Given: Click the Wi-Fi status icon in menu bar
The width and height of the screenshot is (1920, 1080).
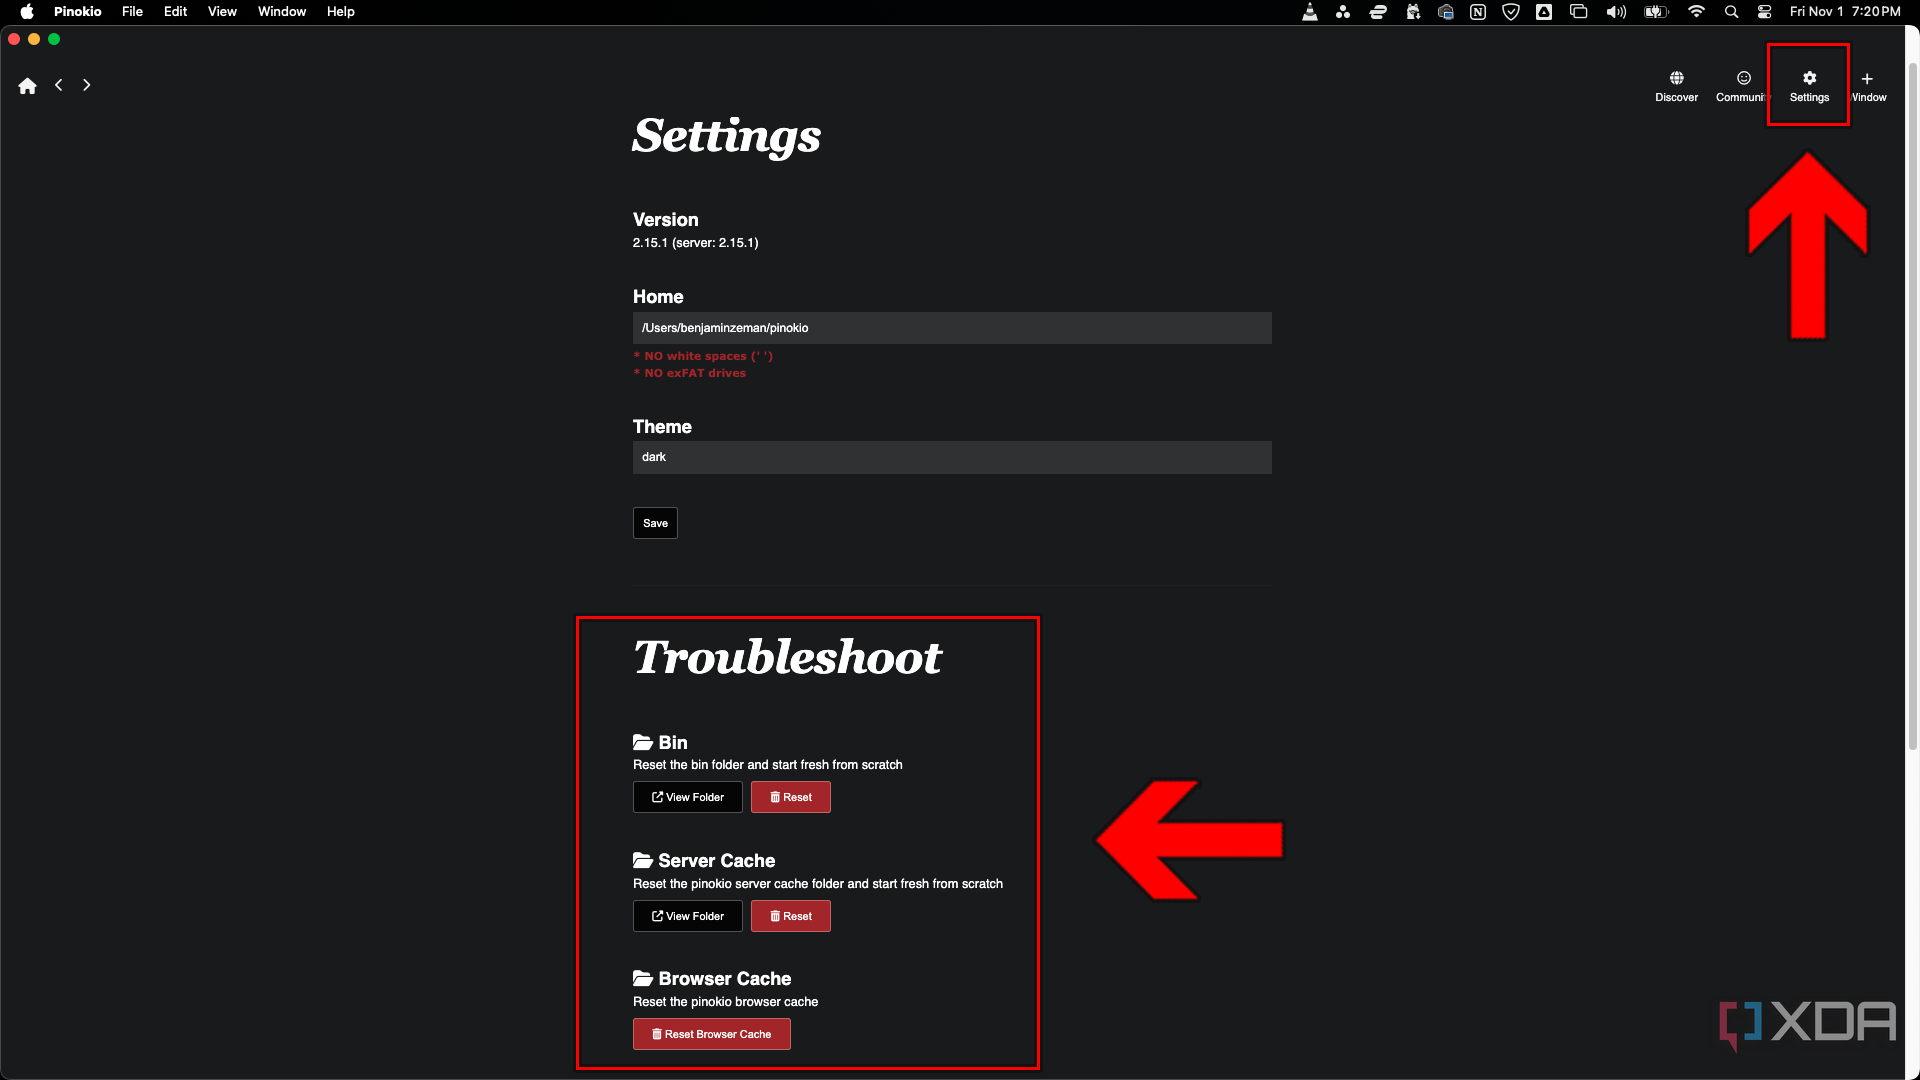Looking at the screenshot, I should click(1695, 11).
